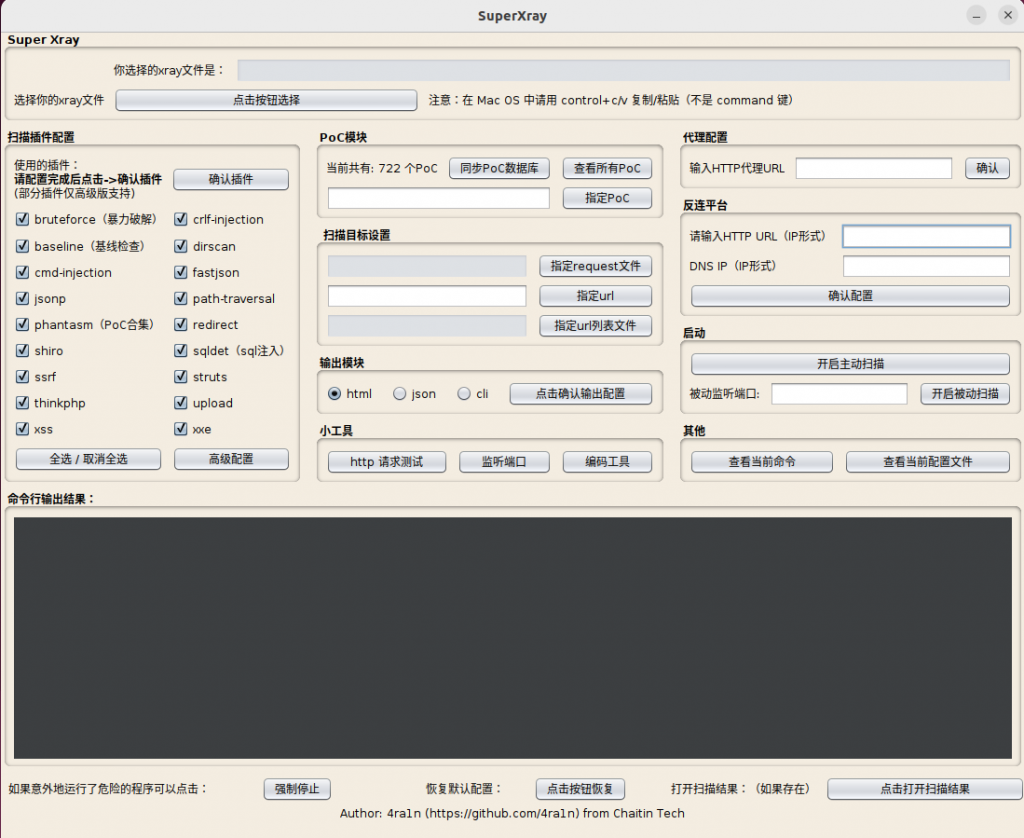Click 强制停止 to force stop
The image size is (1024, 838).
click(x=296, y=789)
